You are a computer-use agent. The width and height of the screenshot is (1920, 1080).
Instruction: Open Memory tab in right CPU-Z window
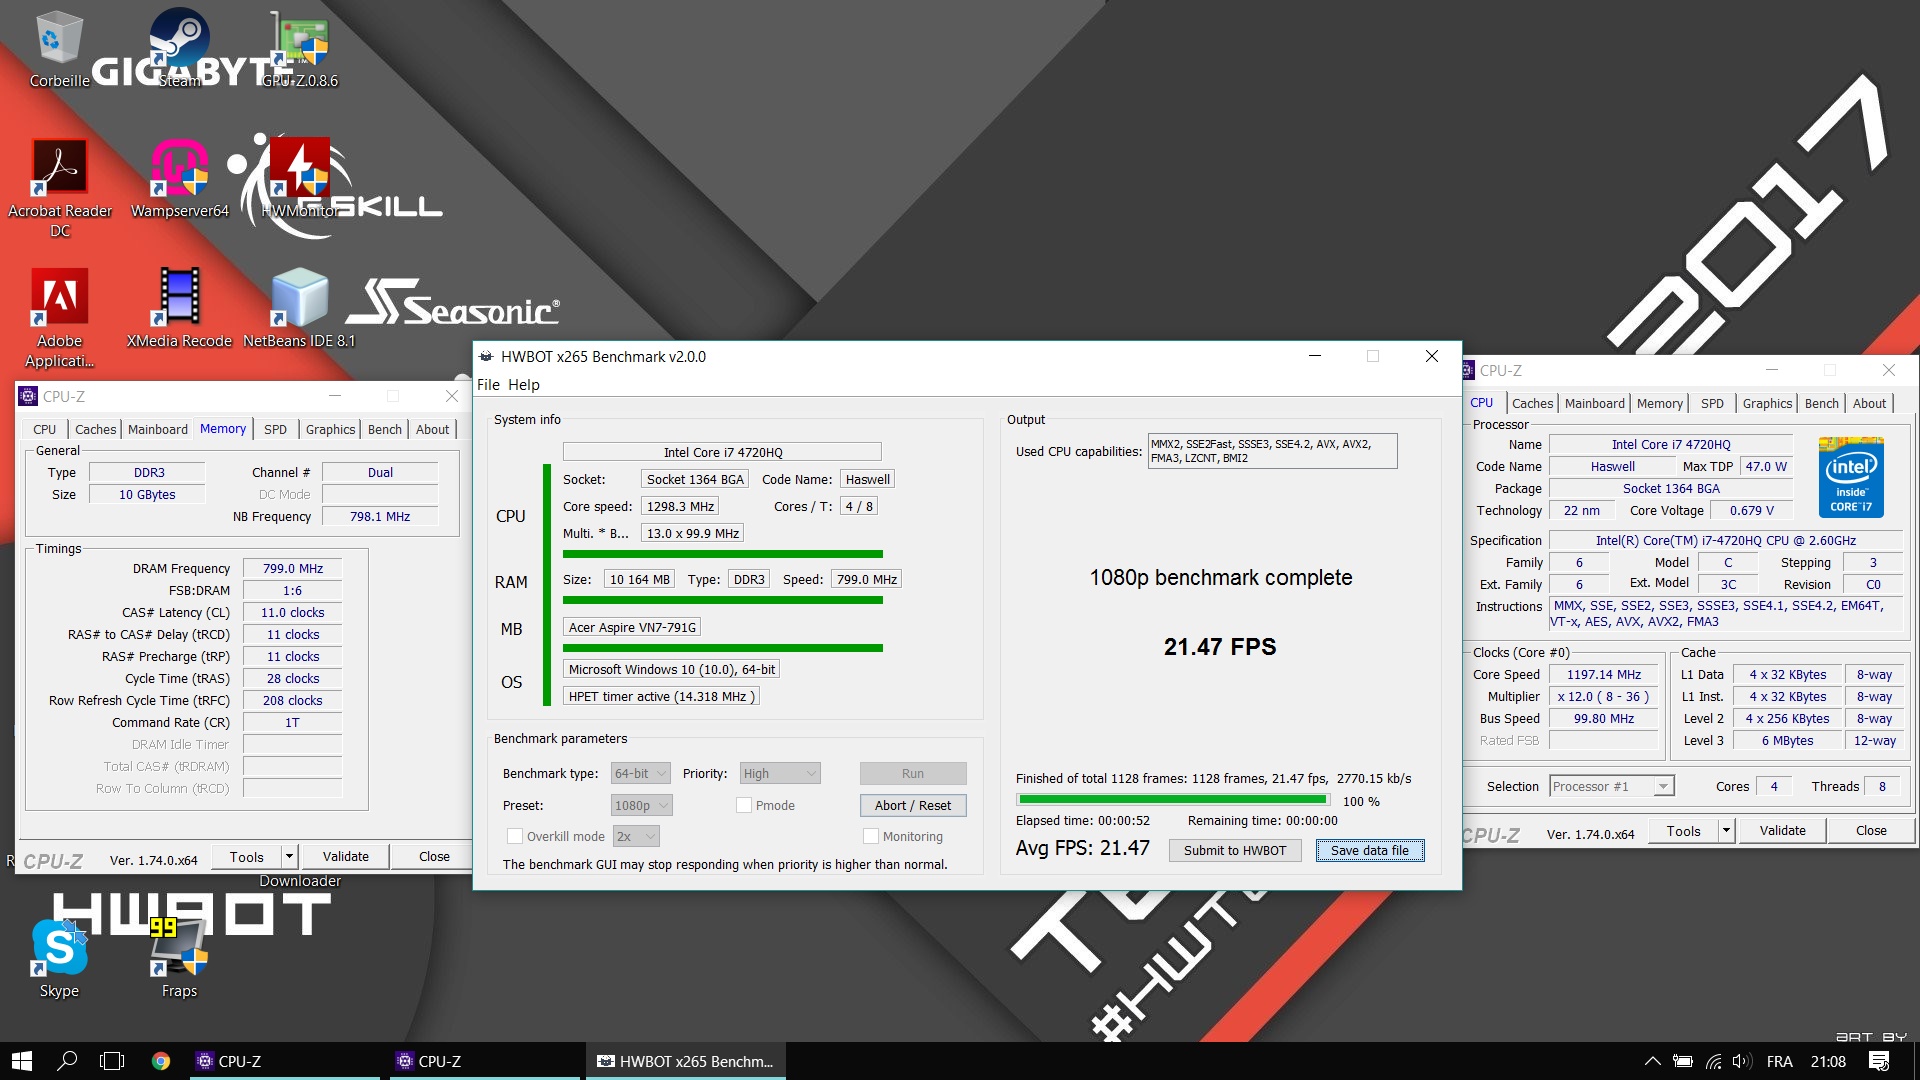1659,403
